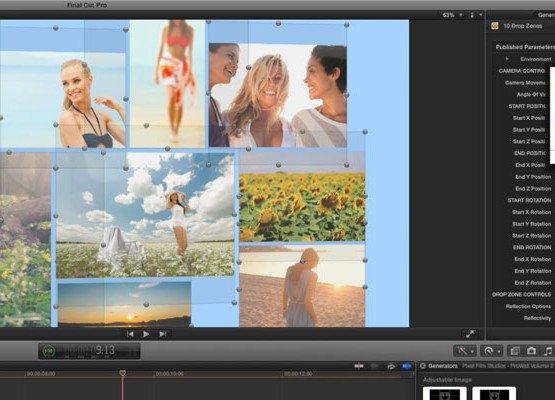Open the magic wand dropdown arrow
555x400 pixels.
473,352
